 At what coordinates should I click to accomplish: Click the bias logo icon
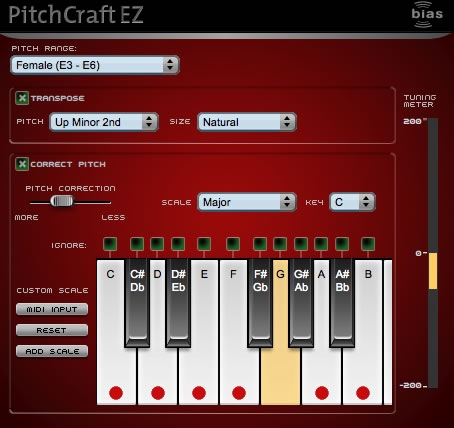pyautogui.click(x=427, y=14)
